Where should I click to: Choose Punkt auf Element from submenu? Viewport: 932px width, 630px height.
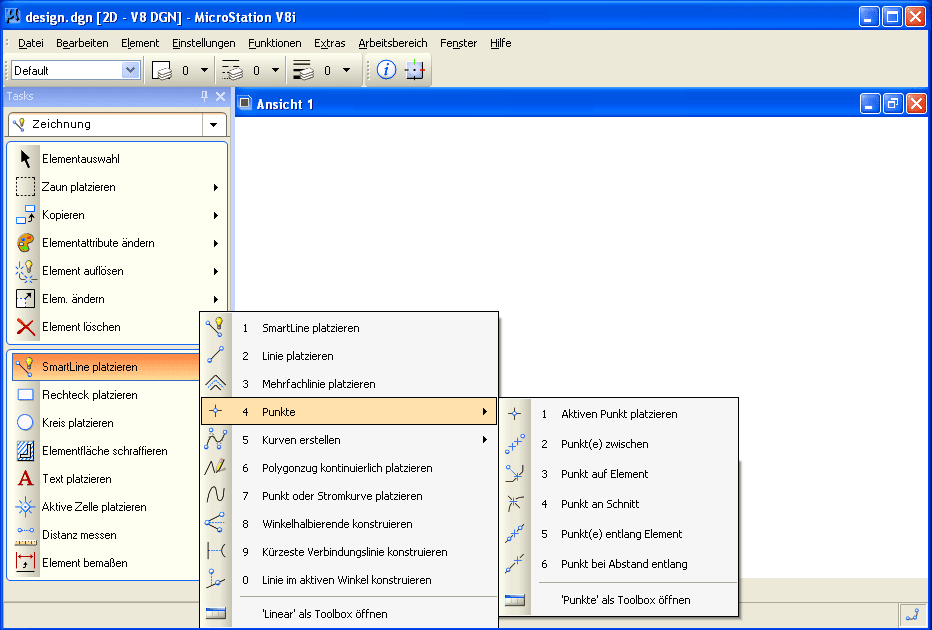click(604, 474)
